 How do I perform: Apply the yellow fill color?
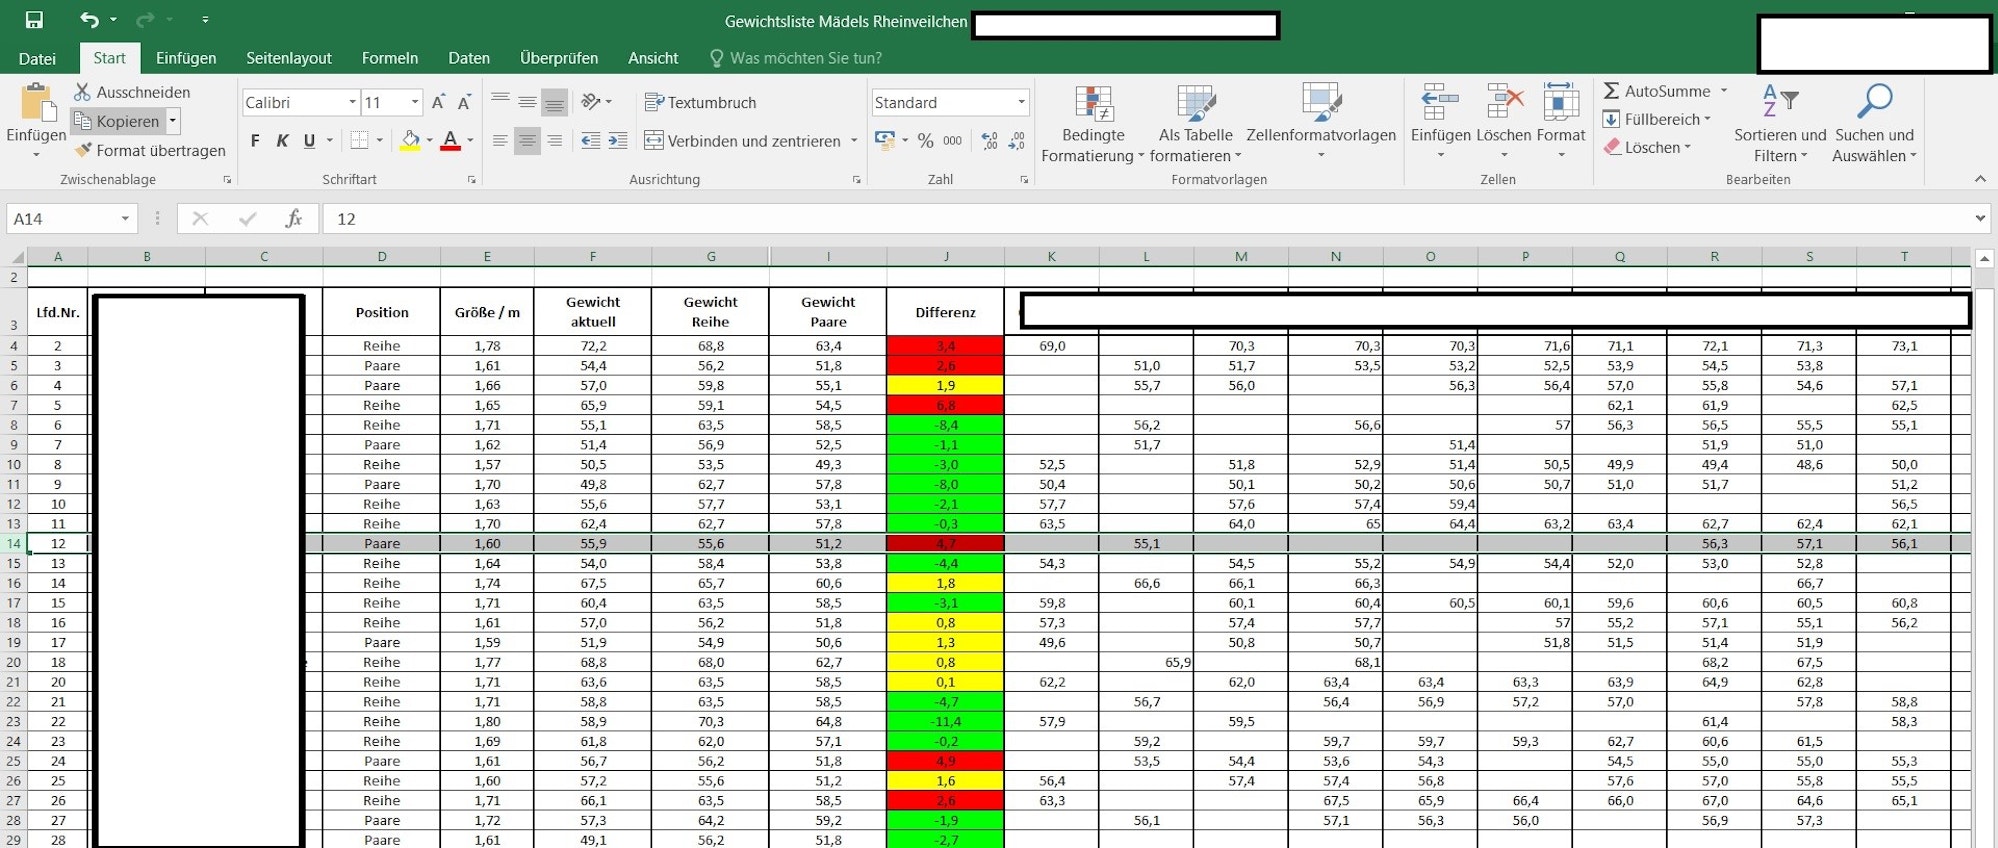(410, 141)
